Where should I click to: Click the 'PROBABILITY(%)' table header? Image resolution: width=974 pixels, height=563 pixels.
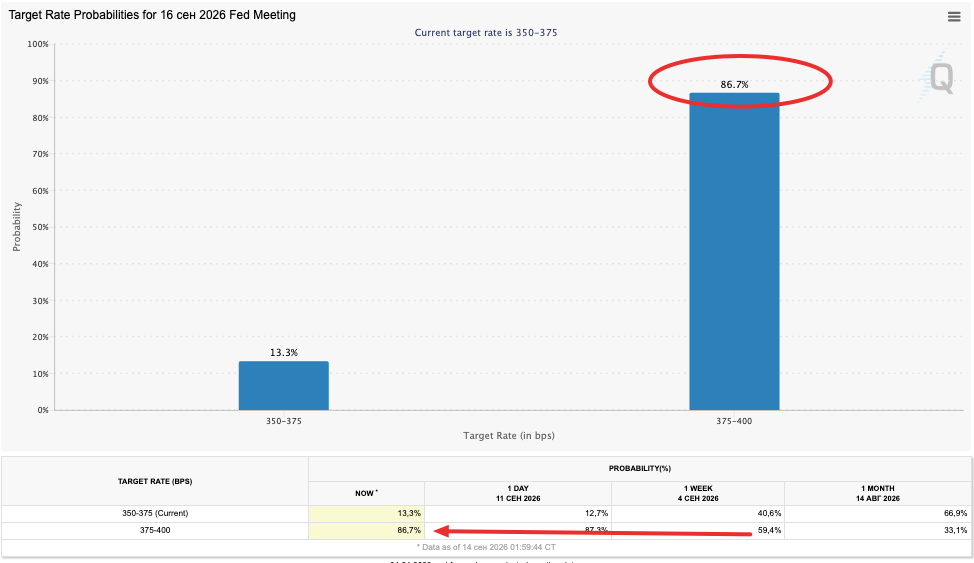coord(640,469)
